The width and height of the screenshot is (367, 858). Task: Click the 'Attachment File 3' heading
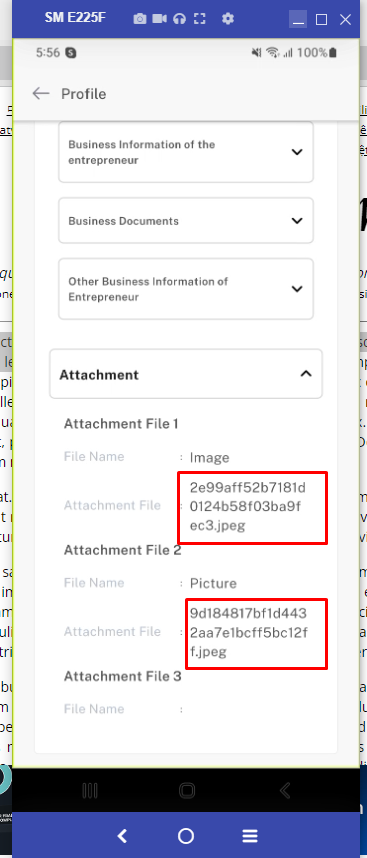point(123,676)
